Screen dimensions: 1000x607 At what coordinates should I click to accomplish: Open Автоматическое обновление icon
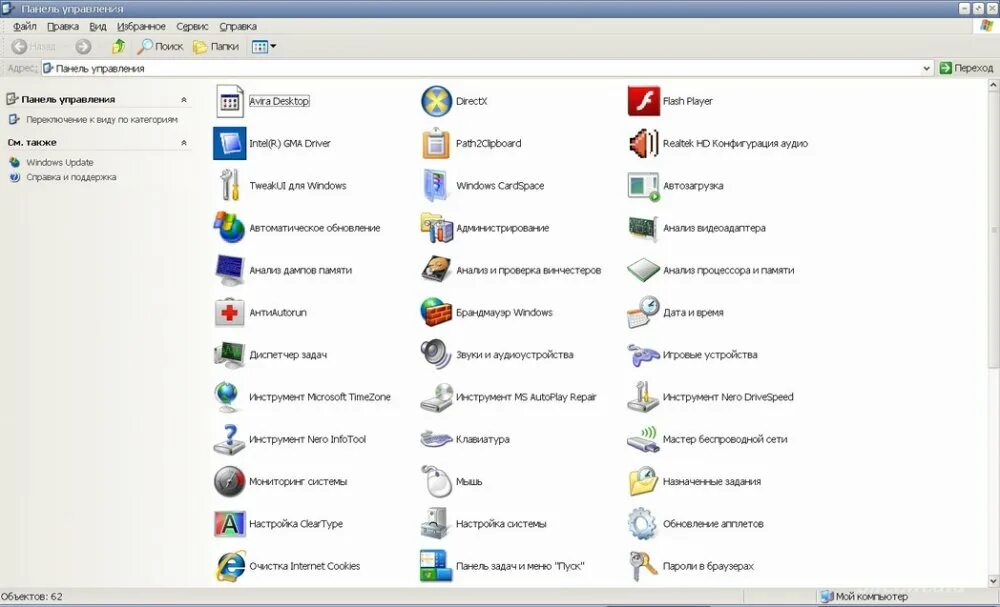pos(230,228)
